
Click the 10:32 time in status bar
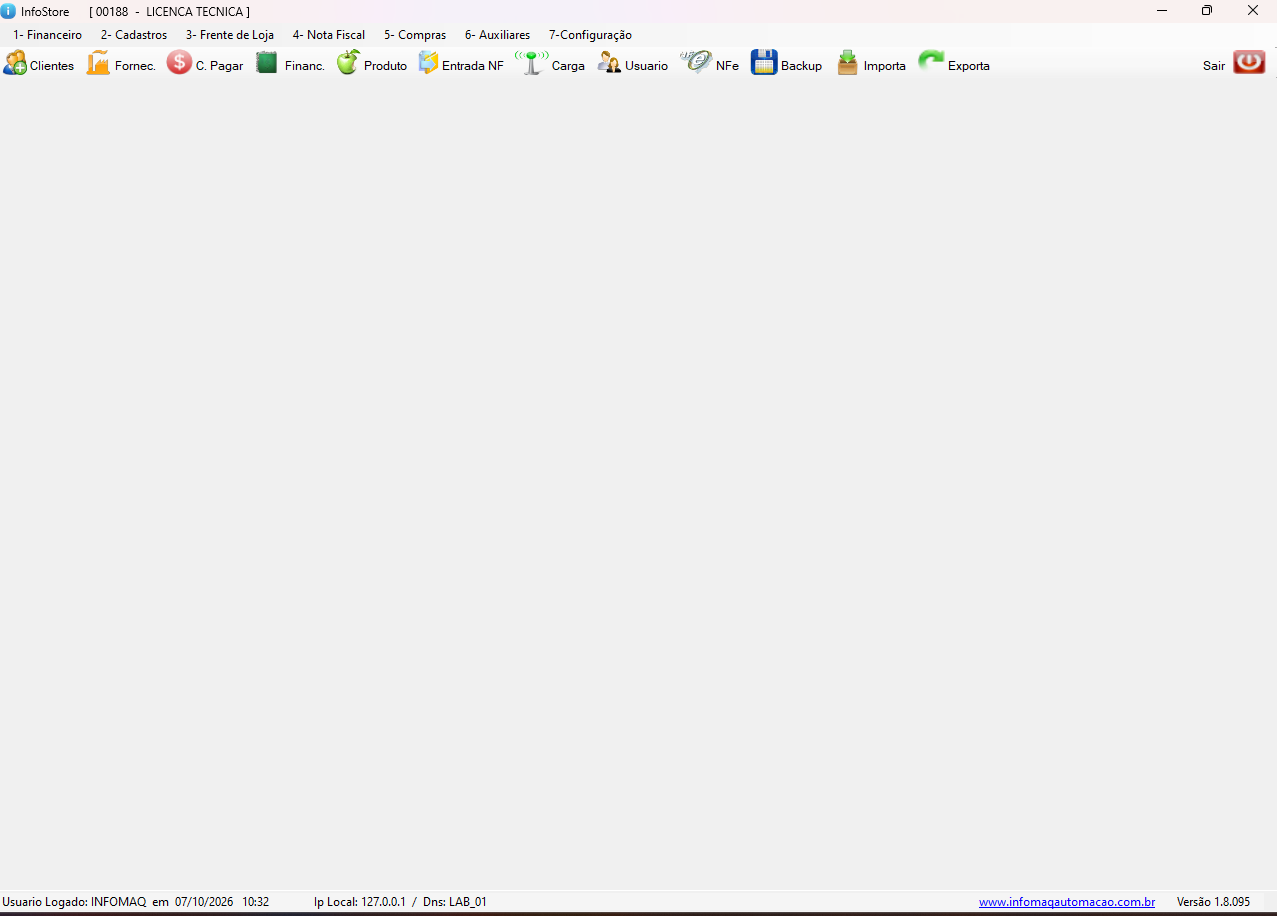[x=256, y=902]
